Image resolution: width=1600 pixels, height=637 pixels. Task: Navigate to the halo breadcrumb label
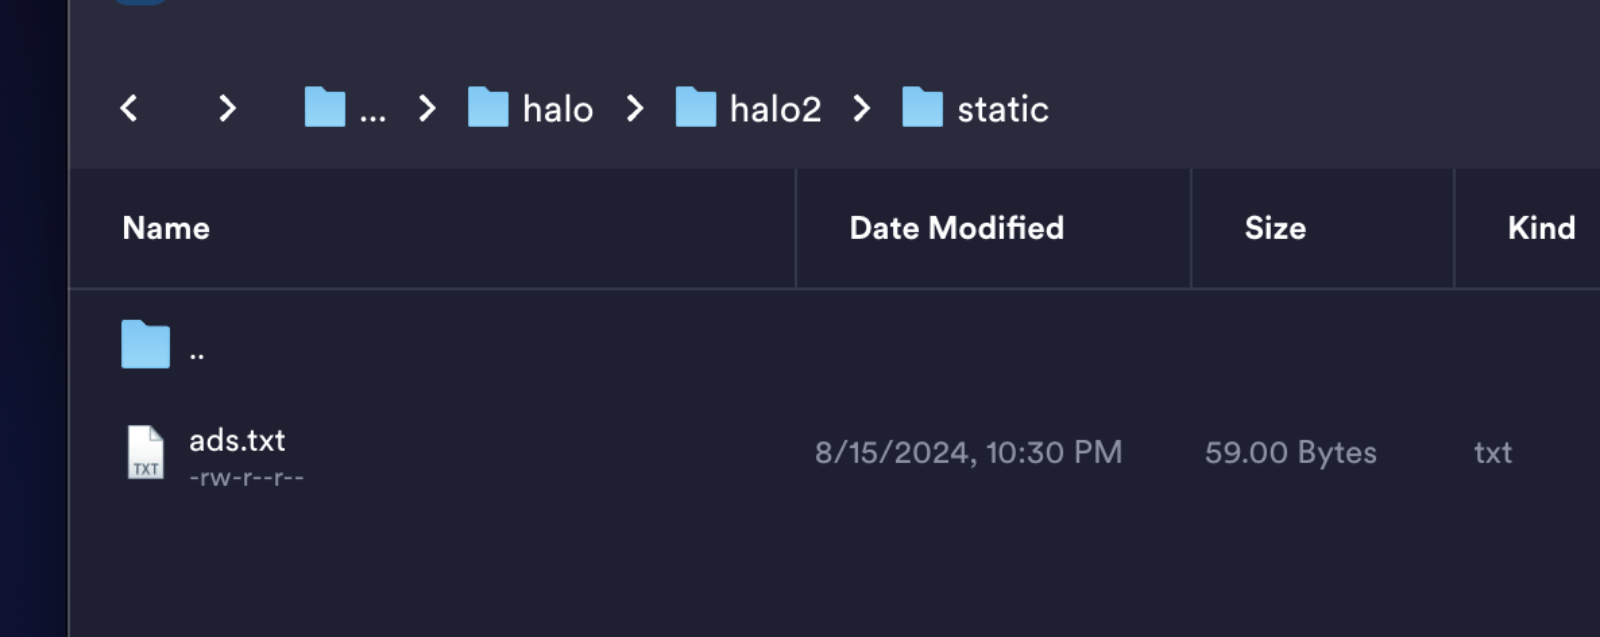(x=558, y=109)
